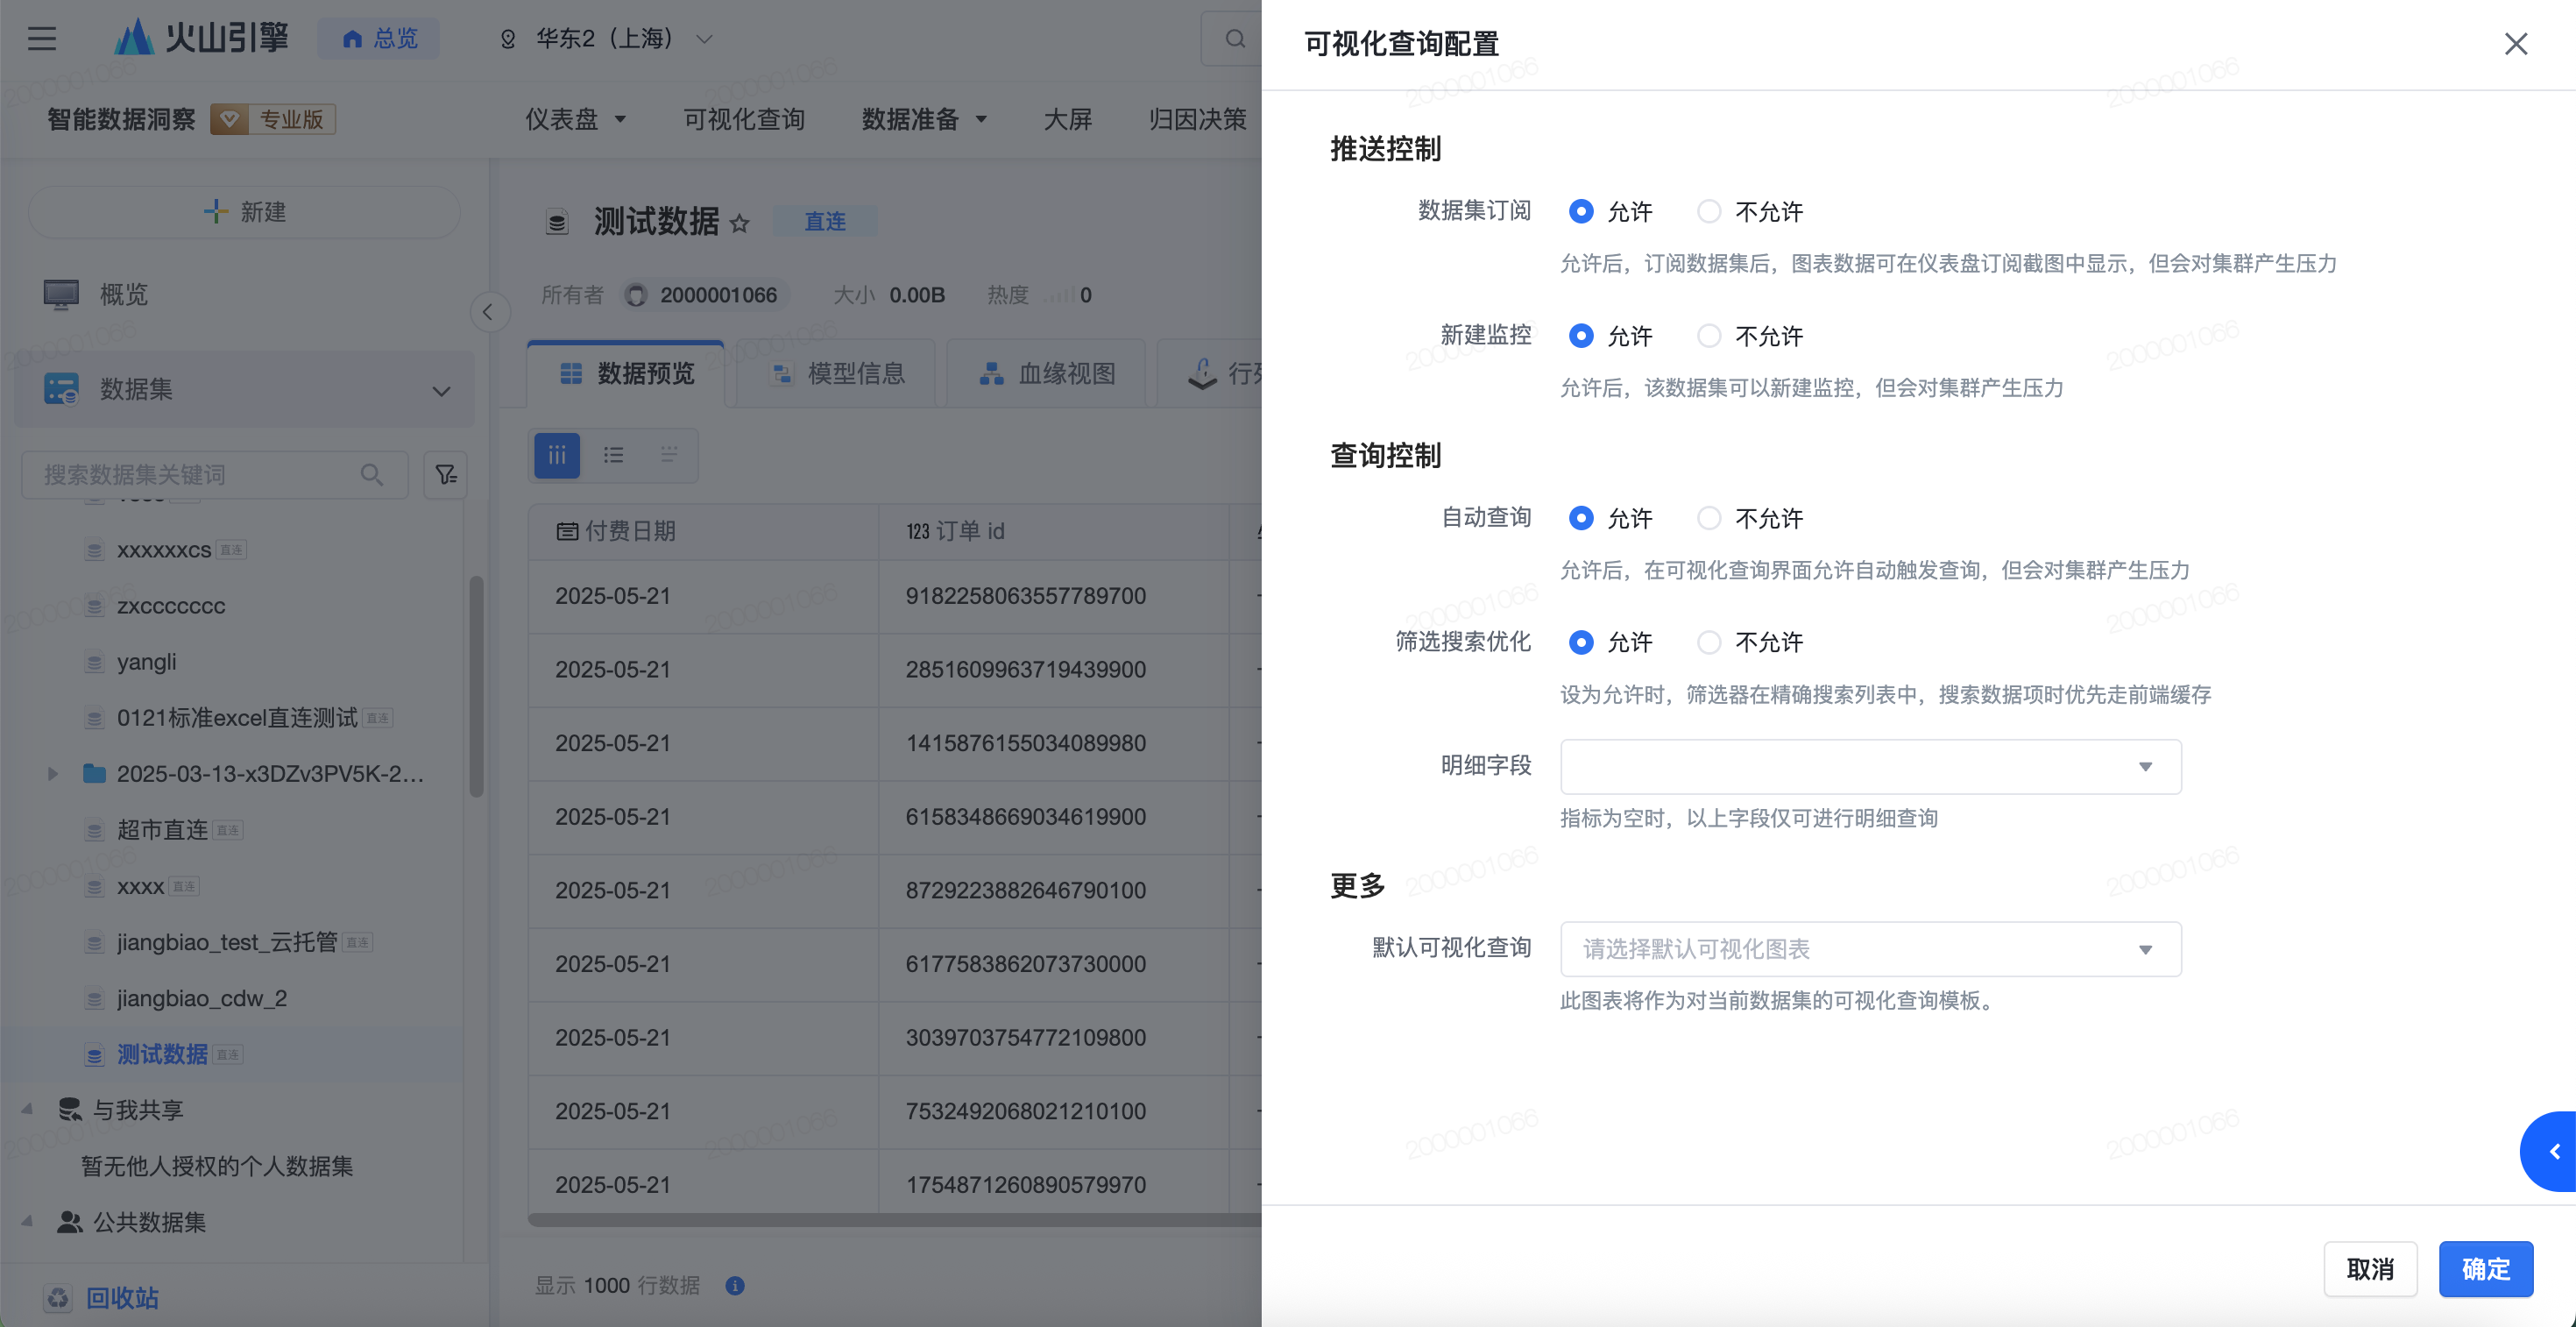This screenshot has width=2576, height=1327.
Task: Select the column grid view icon
Action: [557, 456]
